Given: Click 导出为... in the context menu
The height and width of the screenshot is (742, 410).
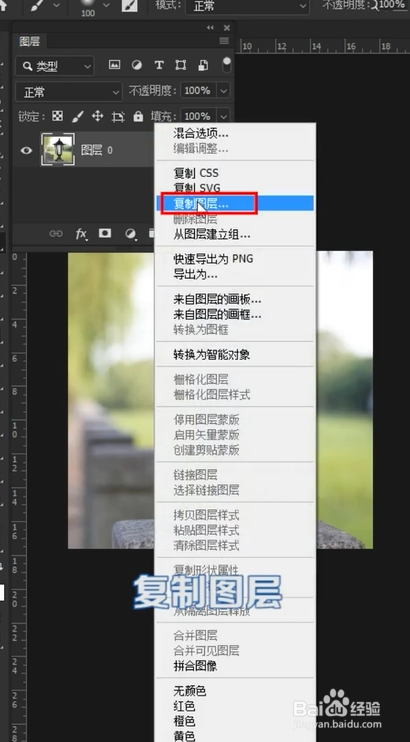Looking at the screenshot, I should (x=195, y=274).
